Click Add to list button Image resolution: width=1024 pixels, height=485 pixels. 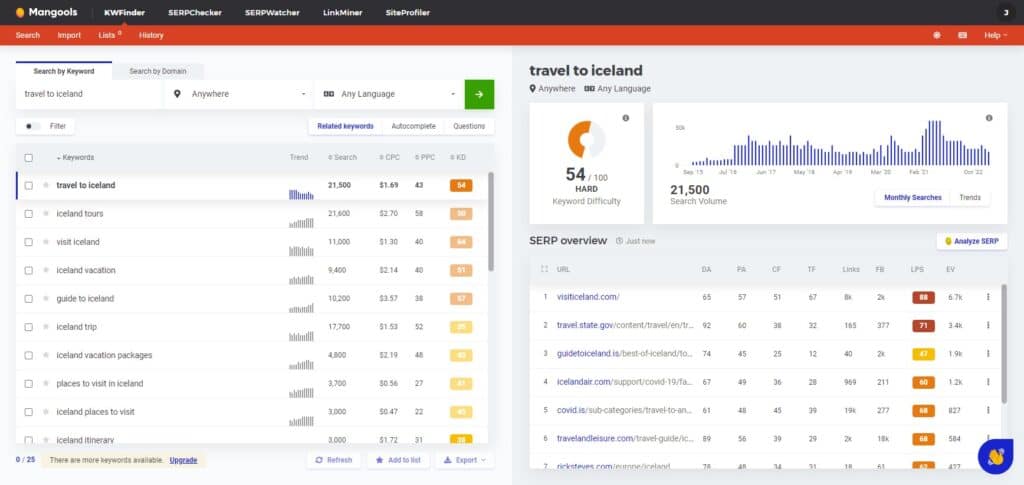coord(398,460)
